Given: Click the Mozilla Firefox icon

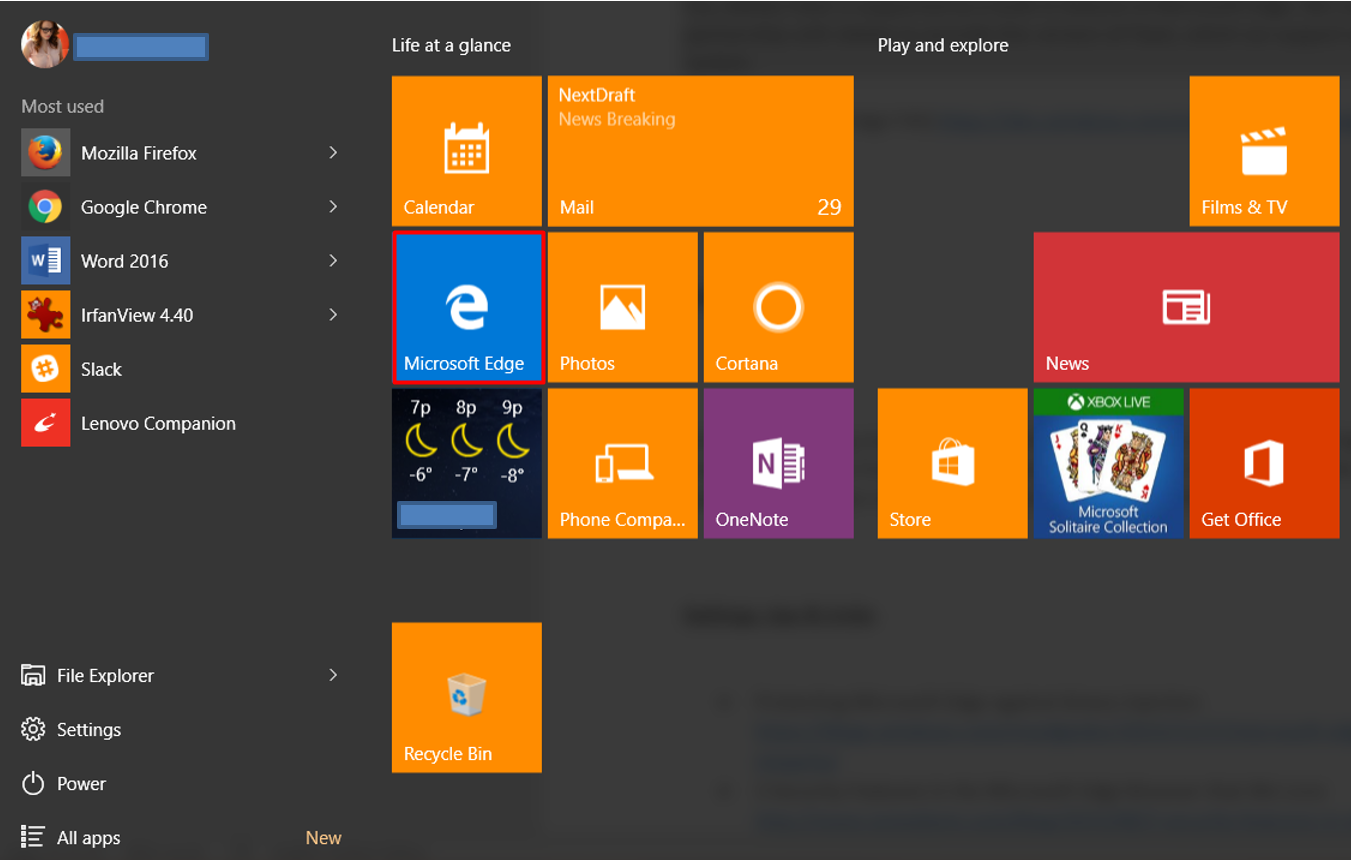Looking at the screenshot, I should [46, 153].
